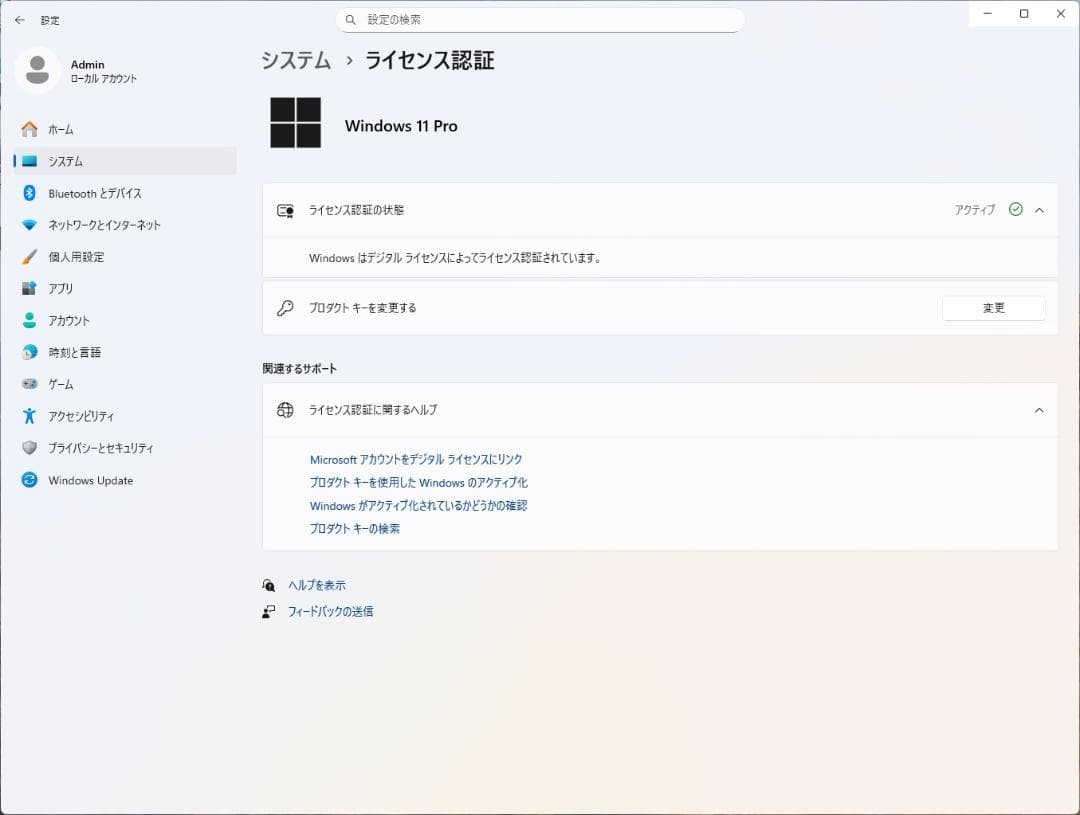The height and width of the screenshot is (815, 1080).
Task: Click the ヘルプを表示 link
Action: (317, 585)
